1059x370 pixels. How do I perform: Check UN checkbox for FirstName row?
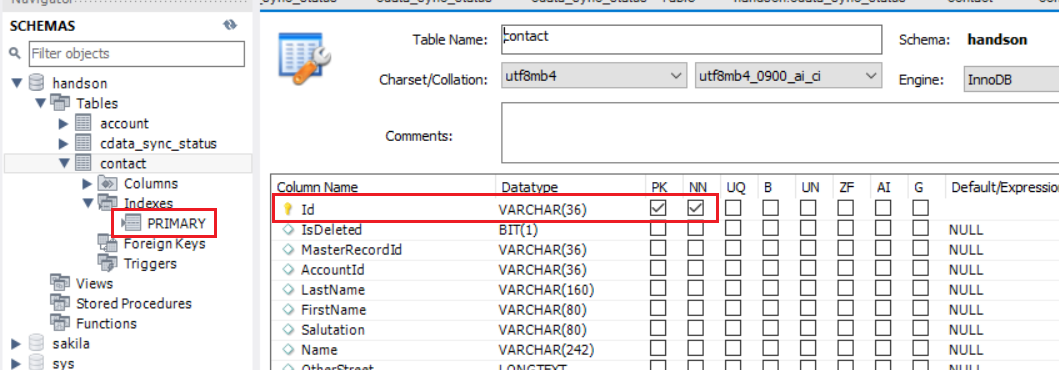click(808, 309)
